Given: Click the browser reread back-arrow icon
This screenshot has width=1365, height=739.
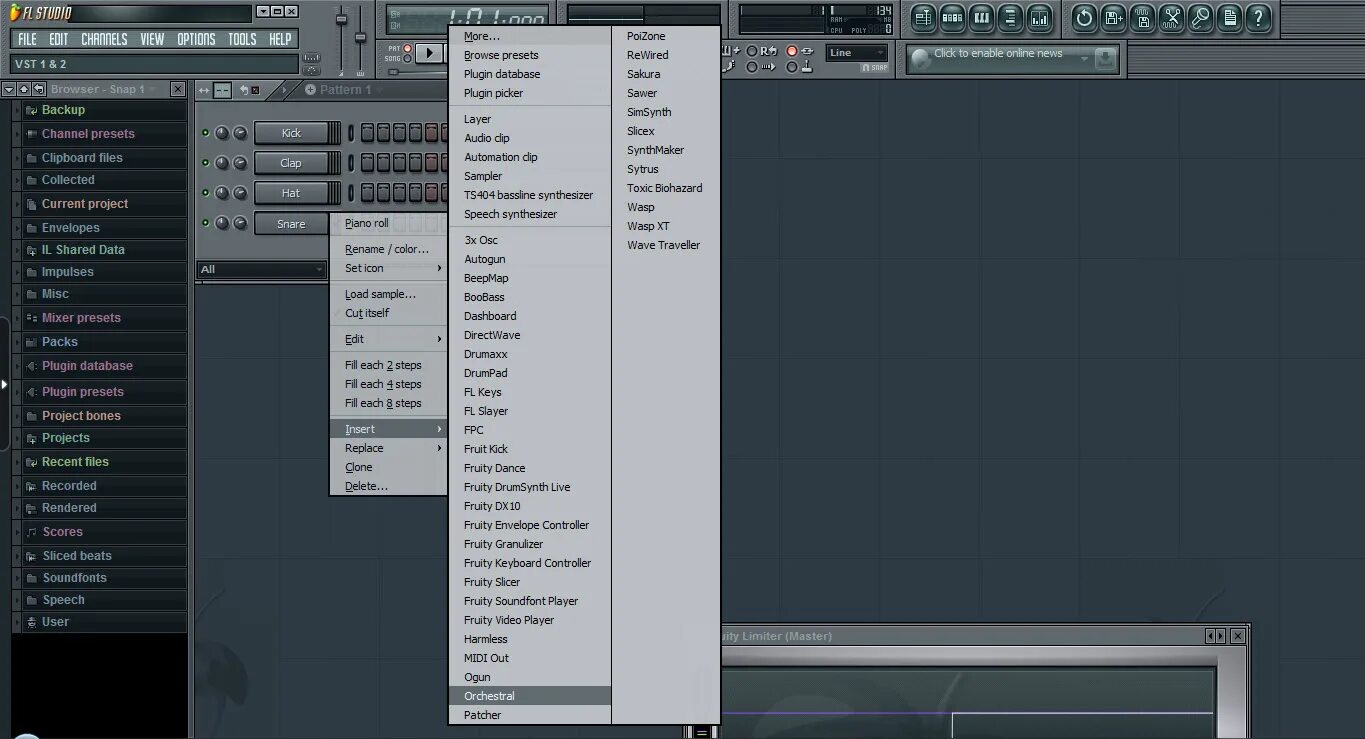Looking at the screenshot, I should [x=38, y=89].
